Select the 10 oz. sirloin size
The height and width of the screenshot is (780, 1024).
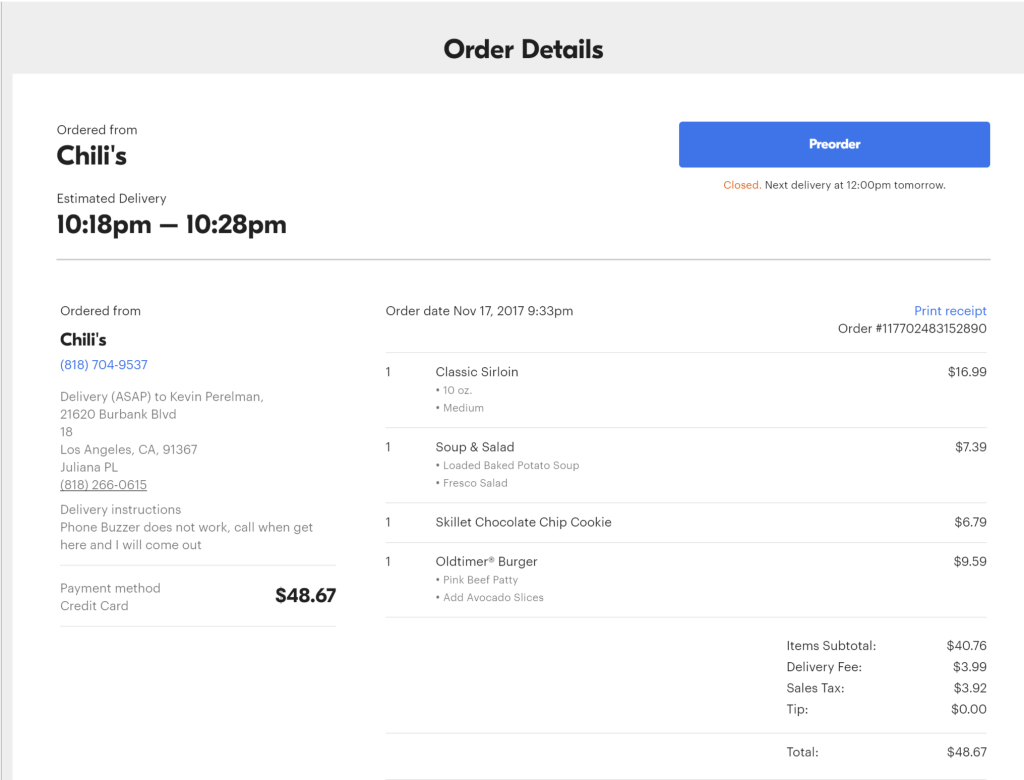click(x=457, y=390)
